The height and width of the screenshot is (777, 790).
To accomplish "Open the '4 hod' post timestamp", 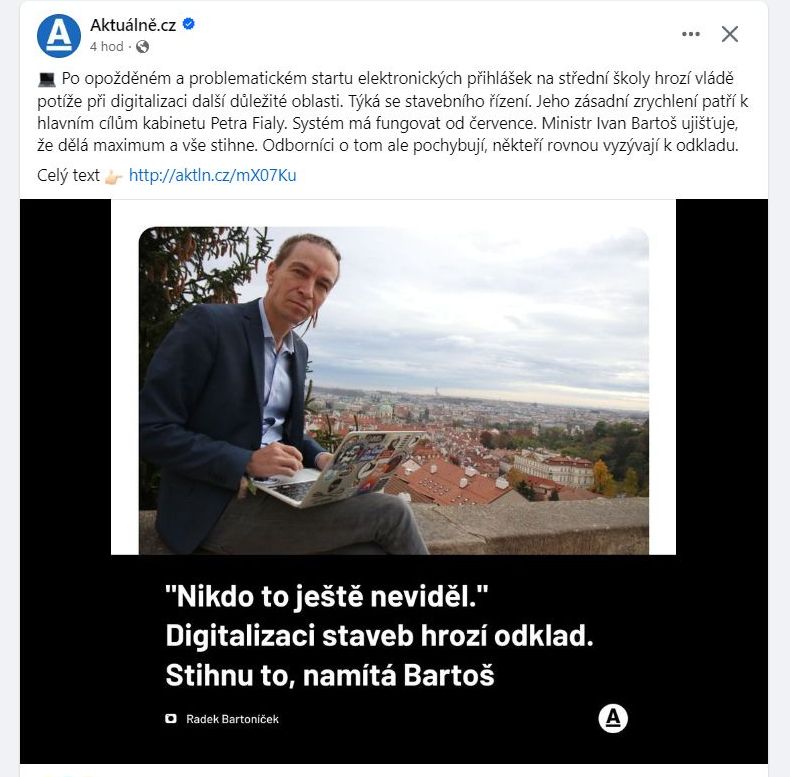I will click(107, 46).
